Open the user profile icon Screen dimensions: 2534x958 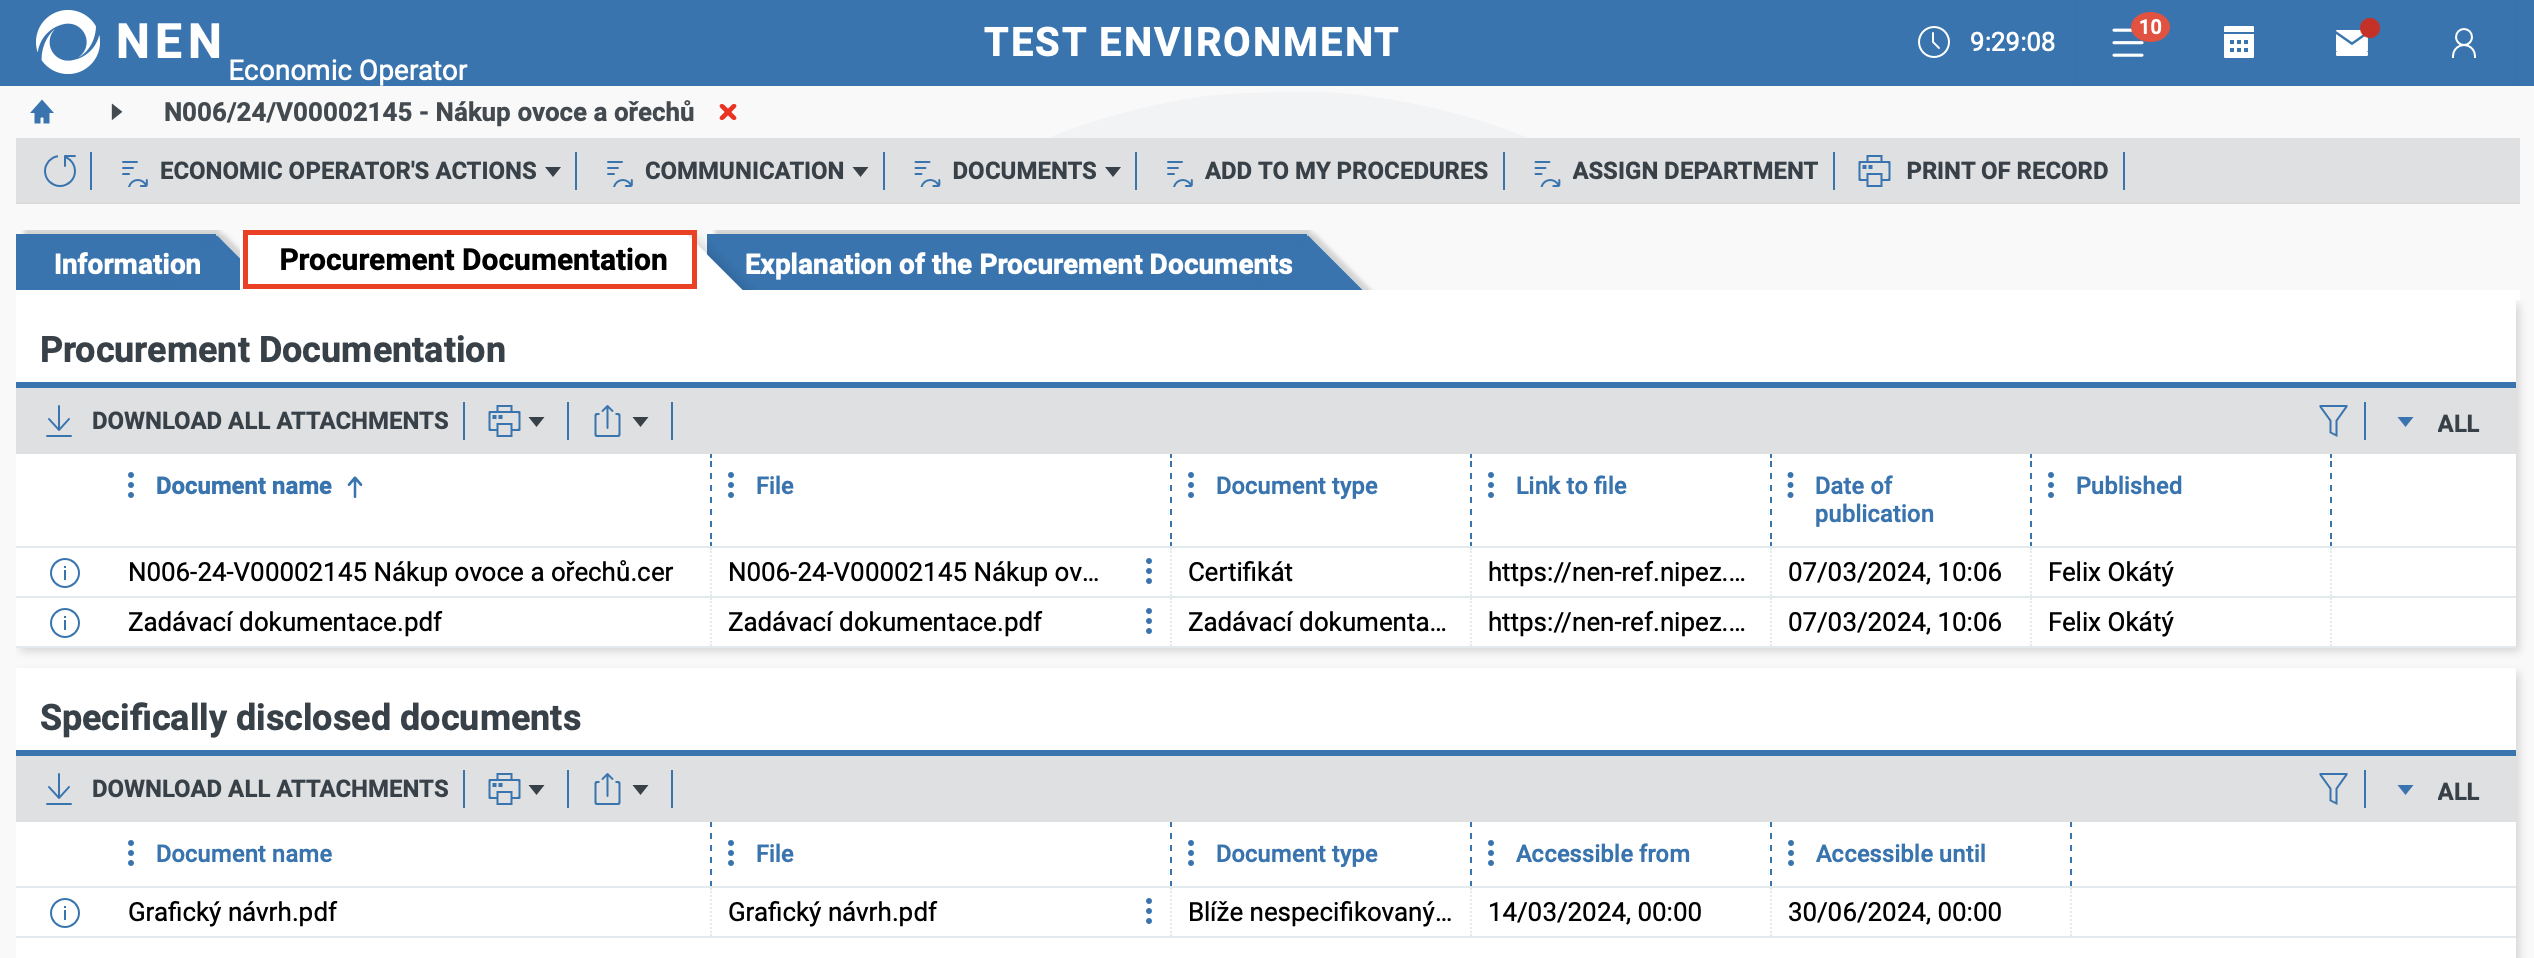(2463, 43)
